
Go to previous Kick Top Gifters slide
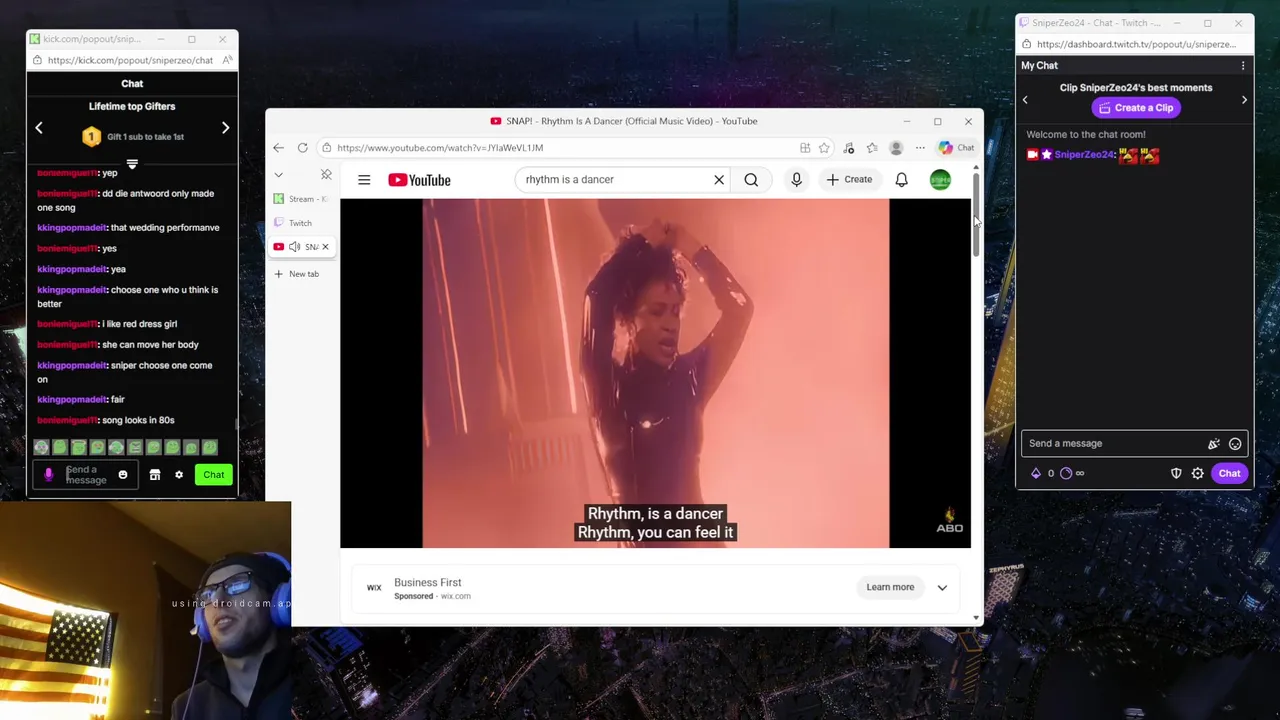[x=39, y=128]
